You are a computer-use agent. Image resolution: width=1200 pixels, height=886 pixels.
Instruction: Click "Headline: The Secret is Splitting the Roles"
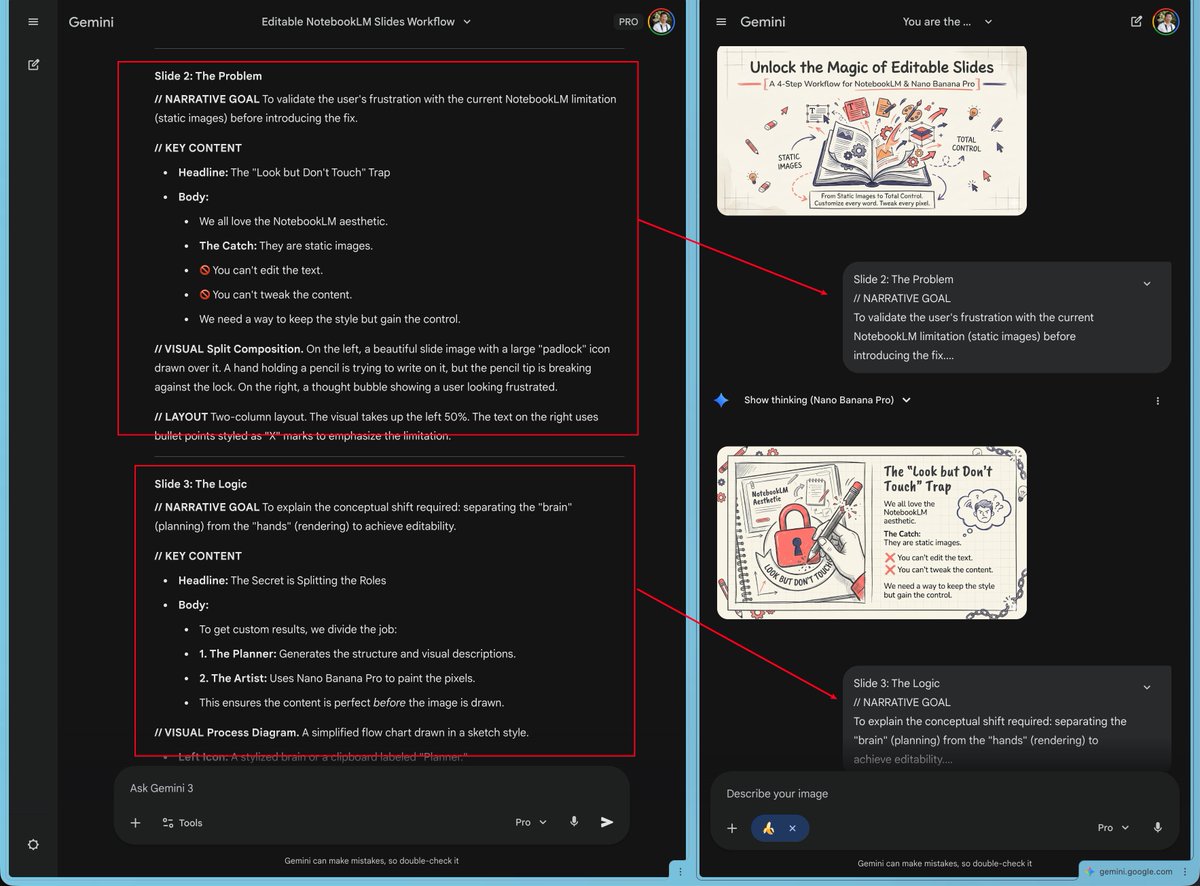[282, 581]
